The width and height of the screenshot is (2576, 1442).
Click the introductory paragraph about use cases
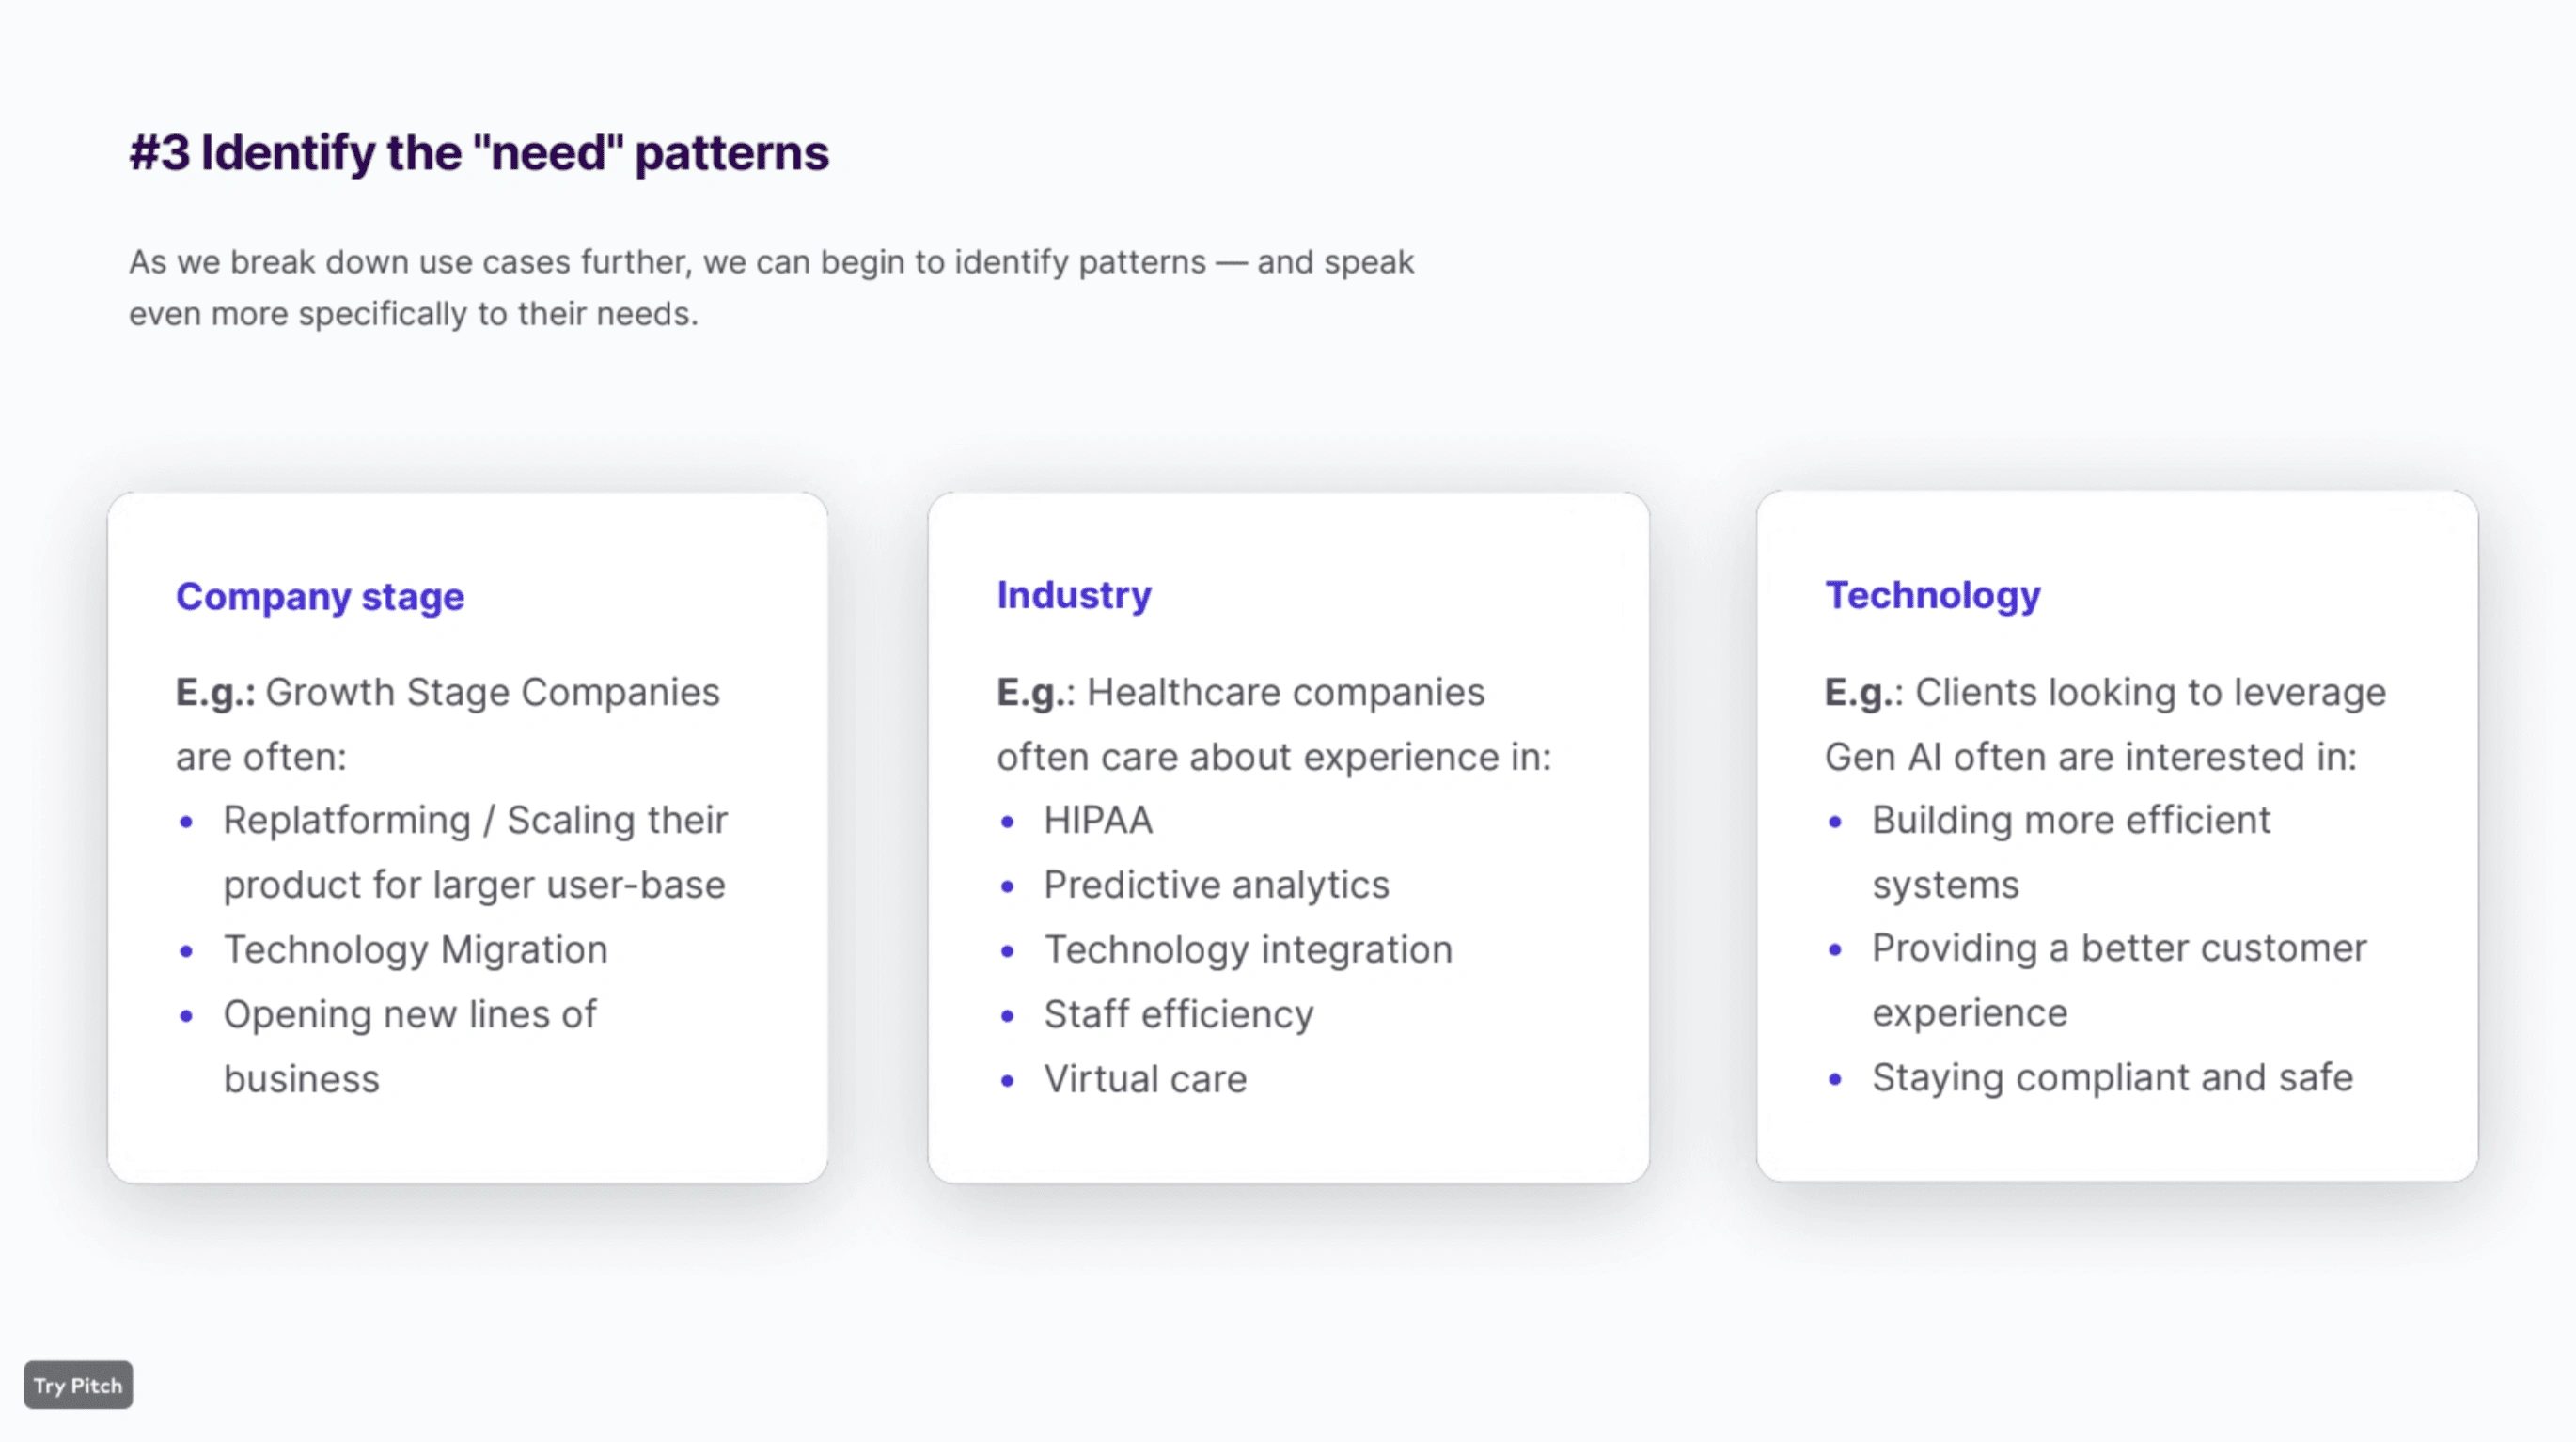click(771, 288)
